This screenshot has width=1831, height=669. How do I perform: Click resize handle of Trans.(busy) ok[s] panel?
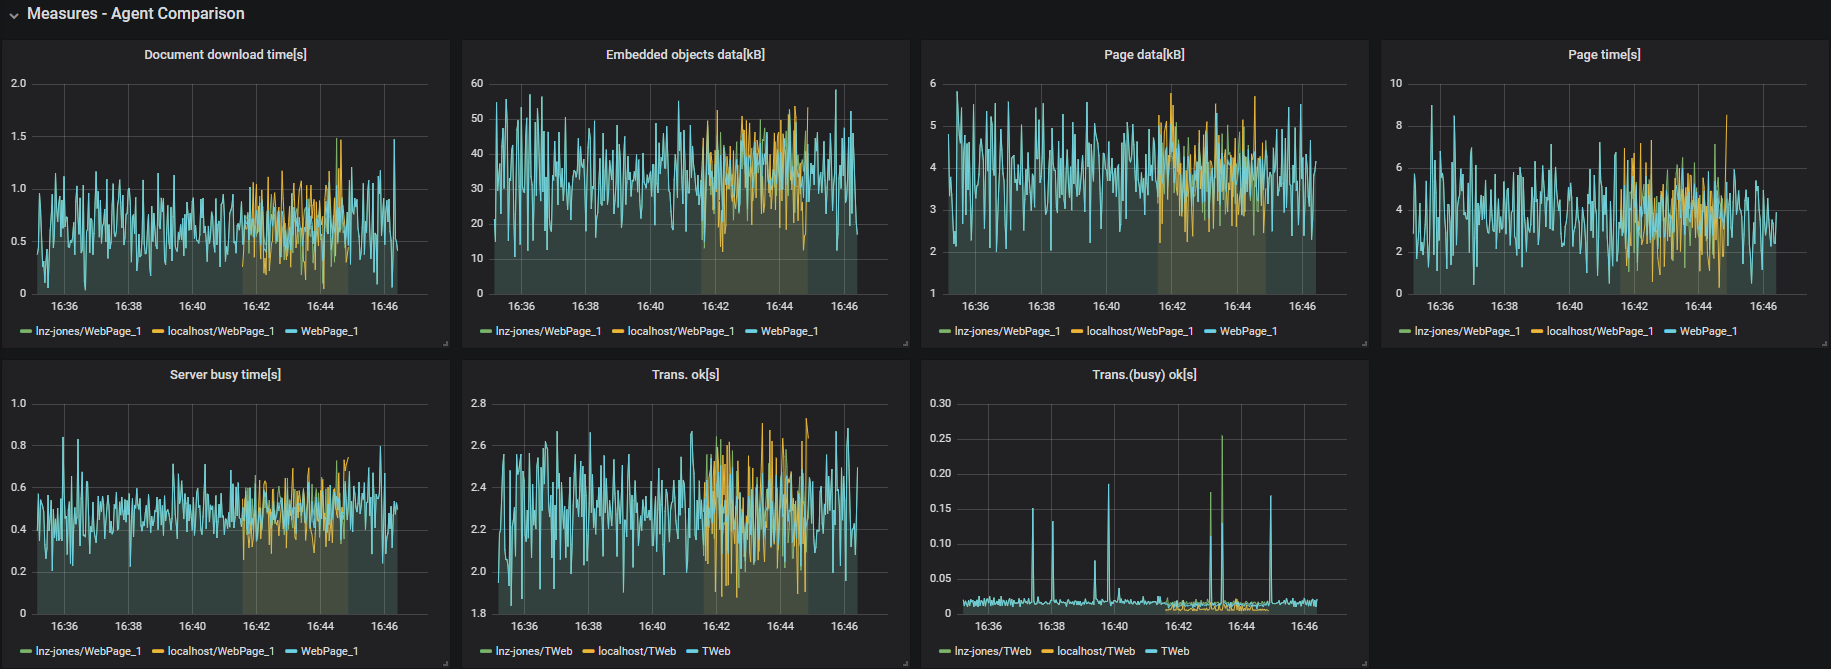[1364, 663]
